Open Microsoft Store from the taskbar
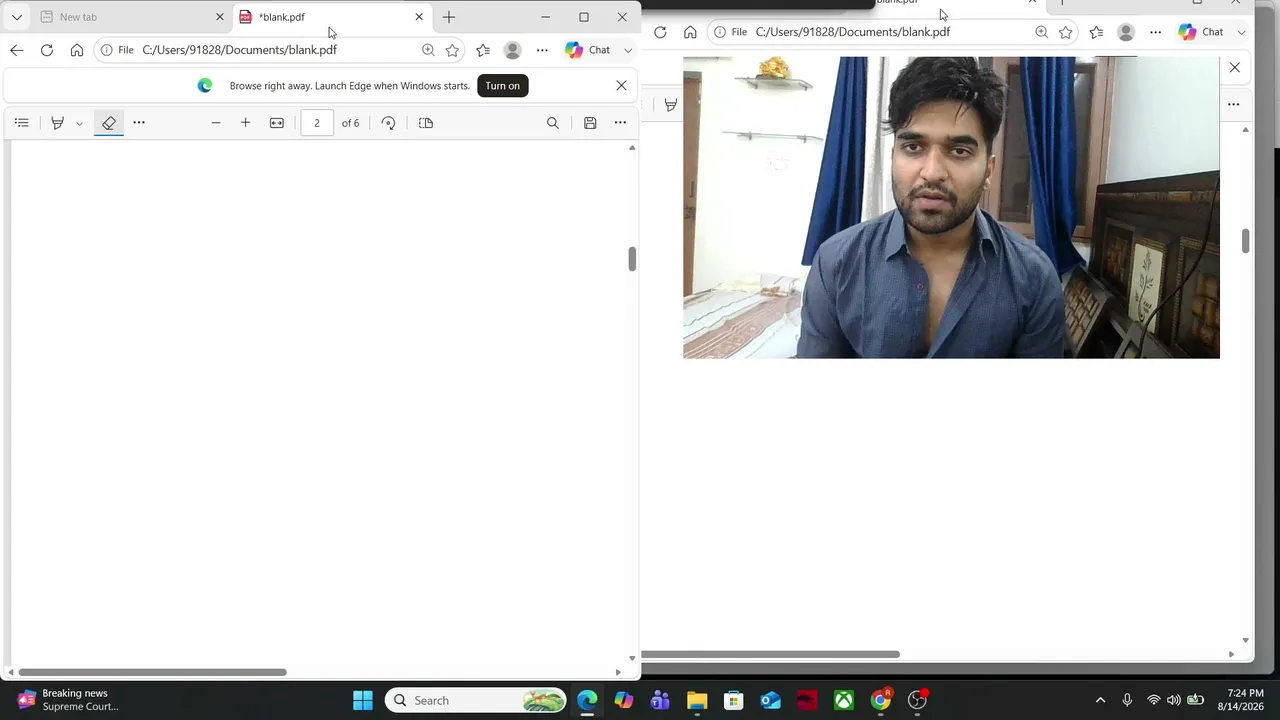The height and width of the screenshot is (720, 1280). (x=734, y=700)
